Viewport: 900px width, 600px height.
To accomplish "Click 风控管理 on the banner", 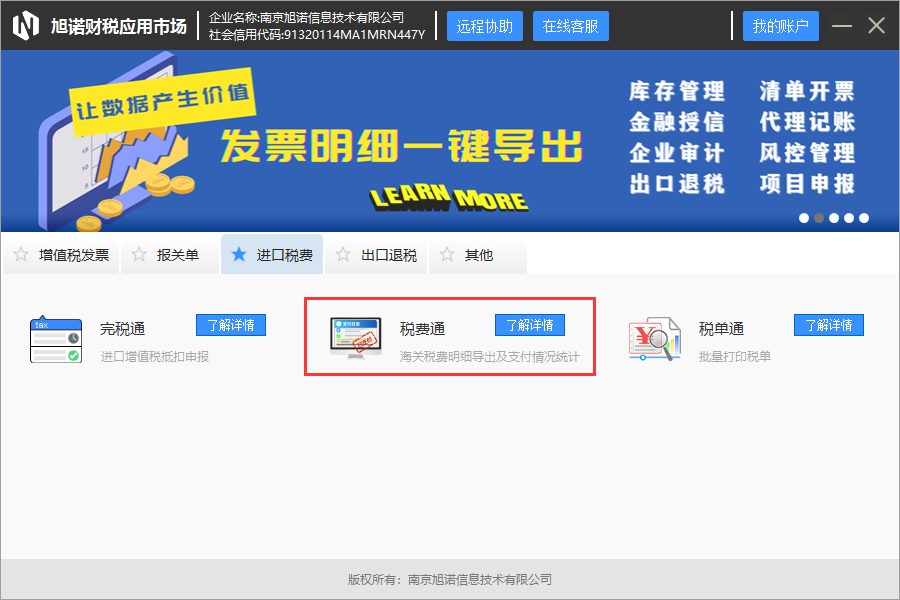I will pyautogui.click(x=807, y=153).
